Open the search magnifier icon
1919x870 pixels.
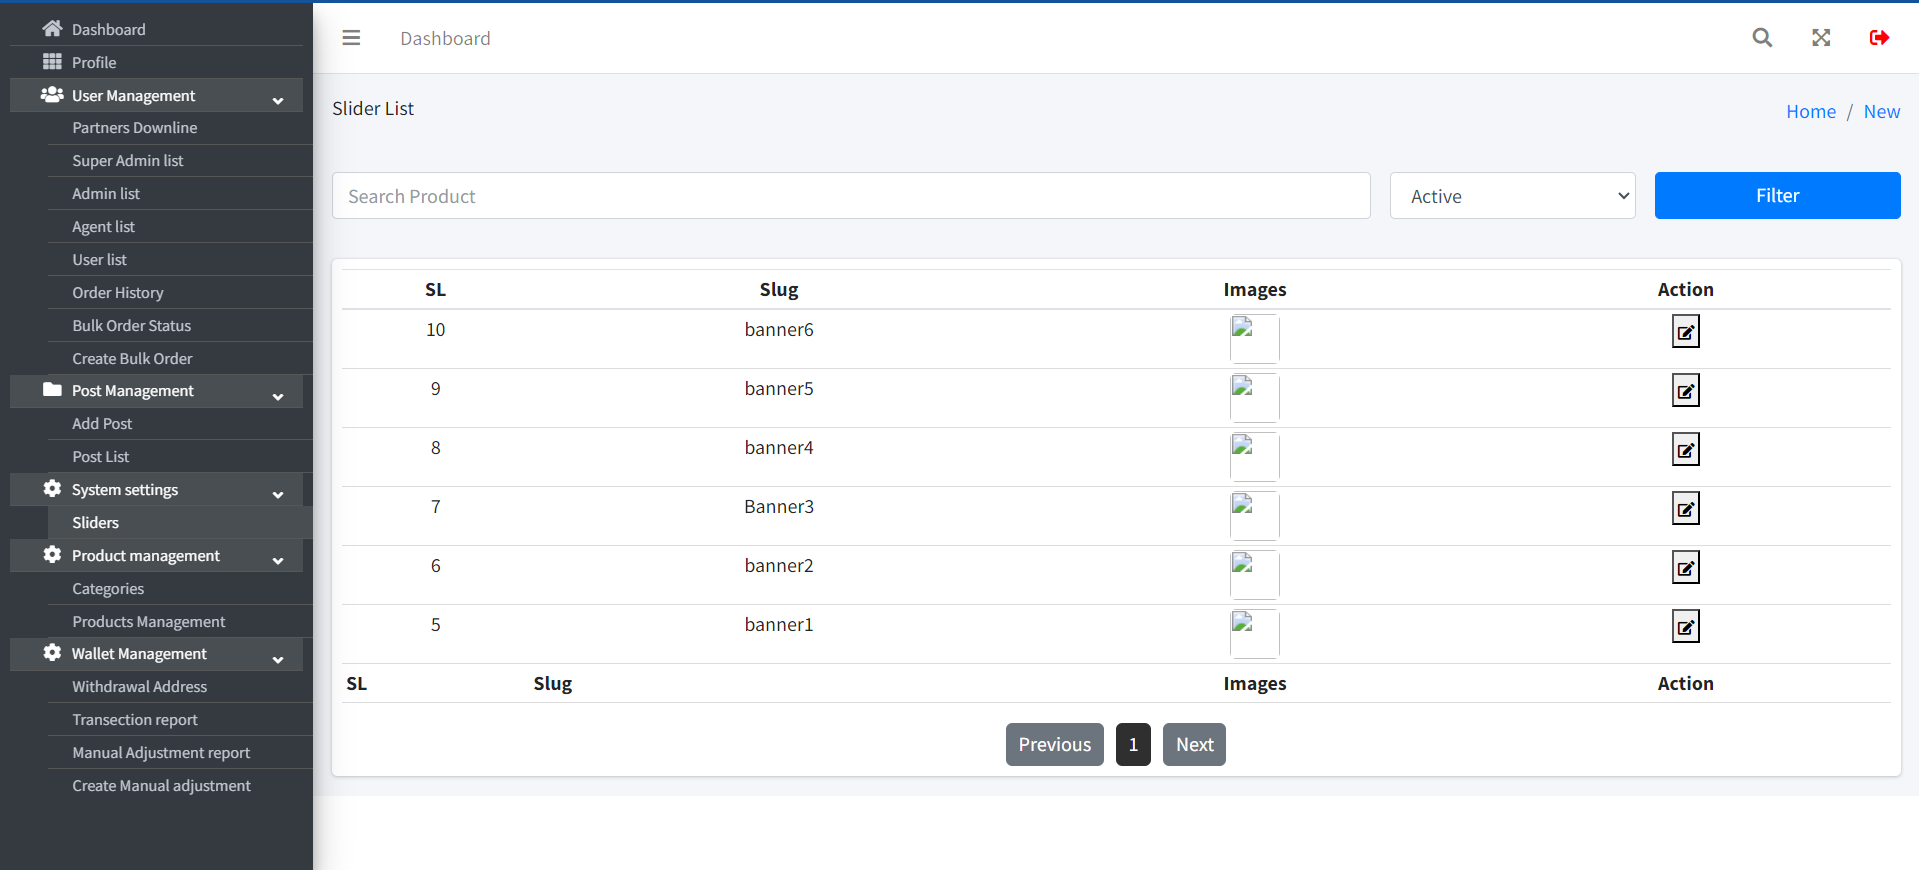(x=1762, y=38)
